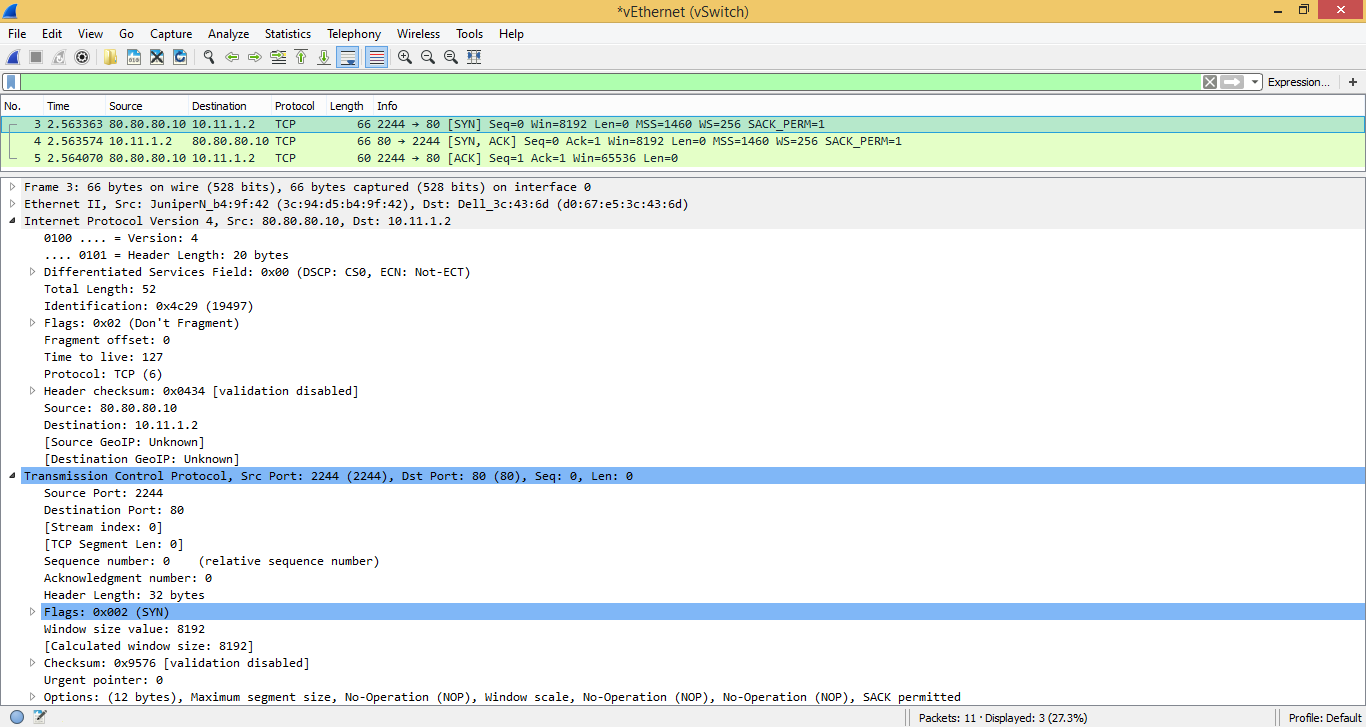Open a capture file folder icon

click(x=111, y=57)
